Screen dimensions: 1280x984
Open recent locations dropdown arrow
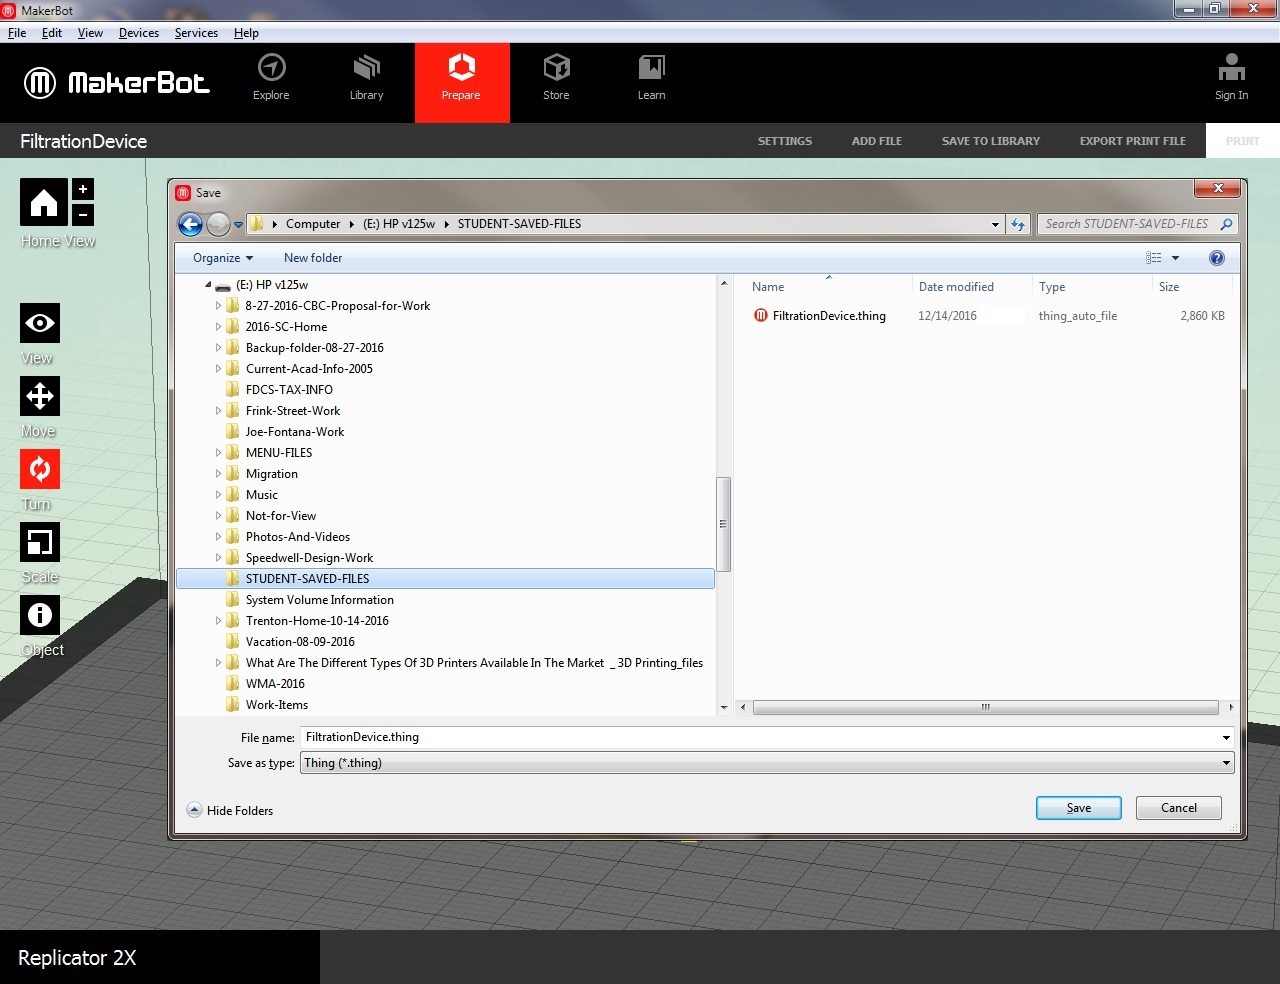pos(238,225)
